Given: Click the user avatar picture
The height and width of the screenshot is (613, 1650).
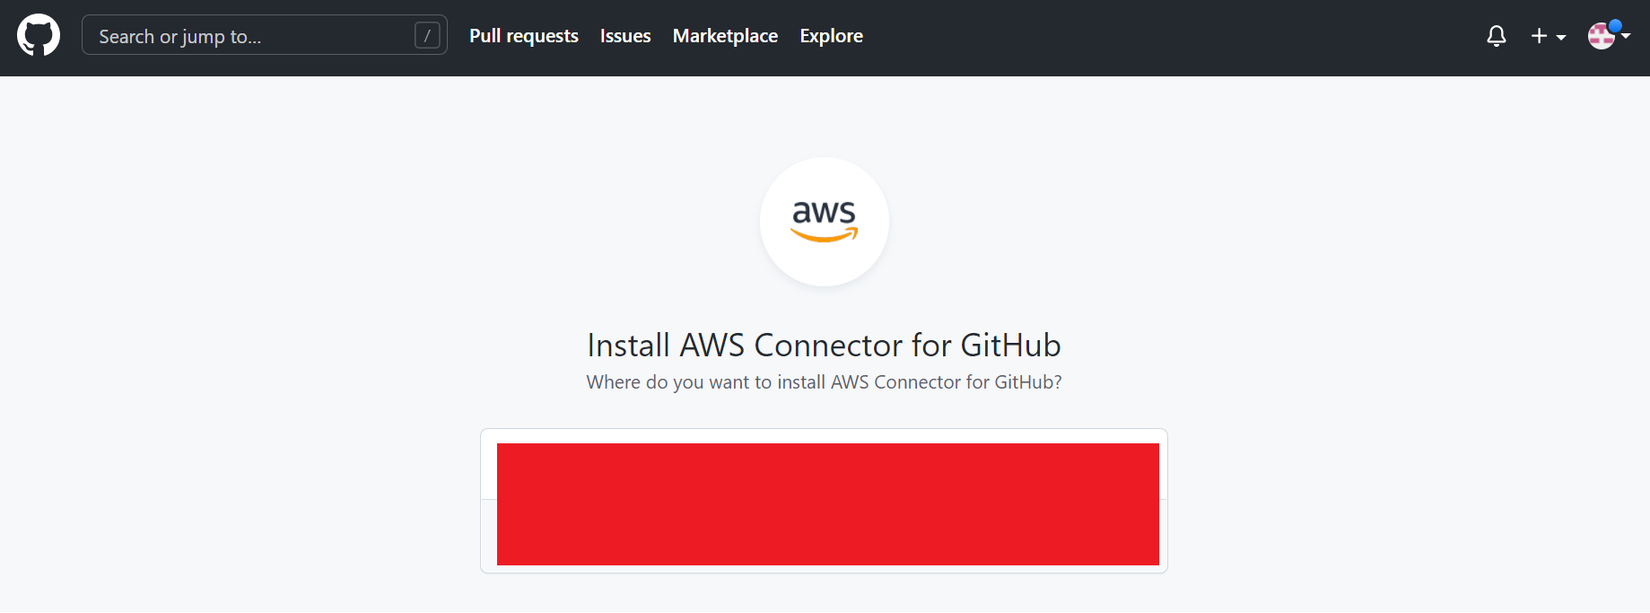Looking at the screenshot, I should (x=1601, y=37).
